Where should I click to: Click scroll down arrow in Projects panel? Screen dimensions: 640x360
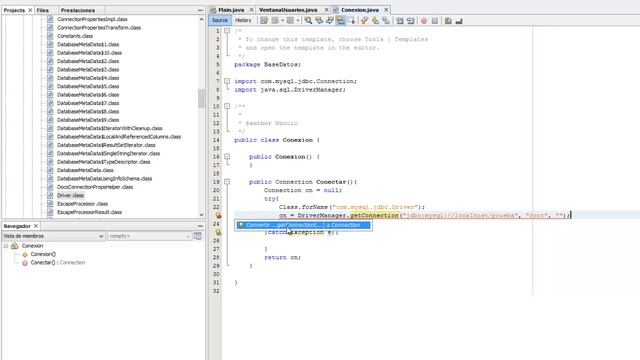[201, 215]
